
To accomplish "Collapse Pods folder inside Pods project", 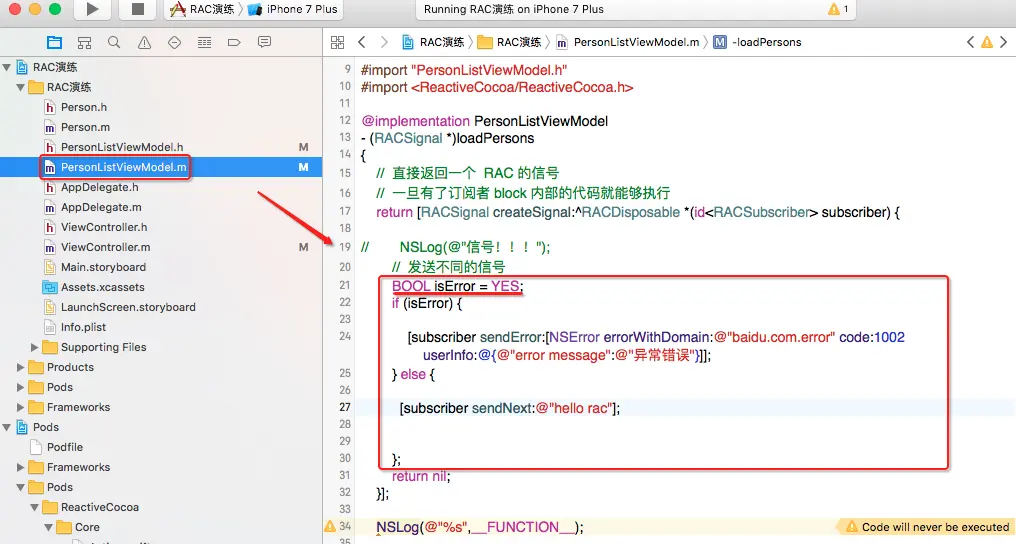I will pos(20,488).
